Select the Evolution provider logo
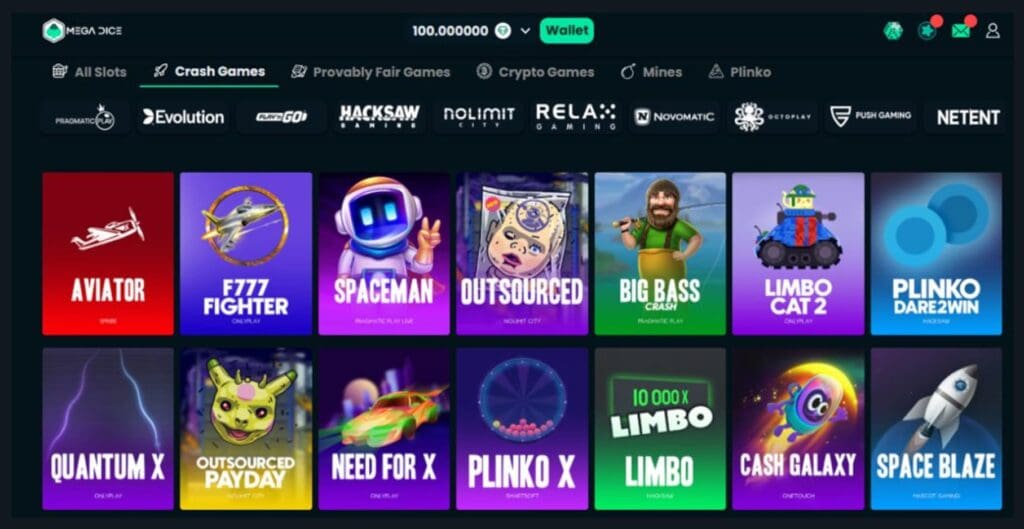Screen dimensions: 1024x529 click(x=184, y=118)
